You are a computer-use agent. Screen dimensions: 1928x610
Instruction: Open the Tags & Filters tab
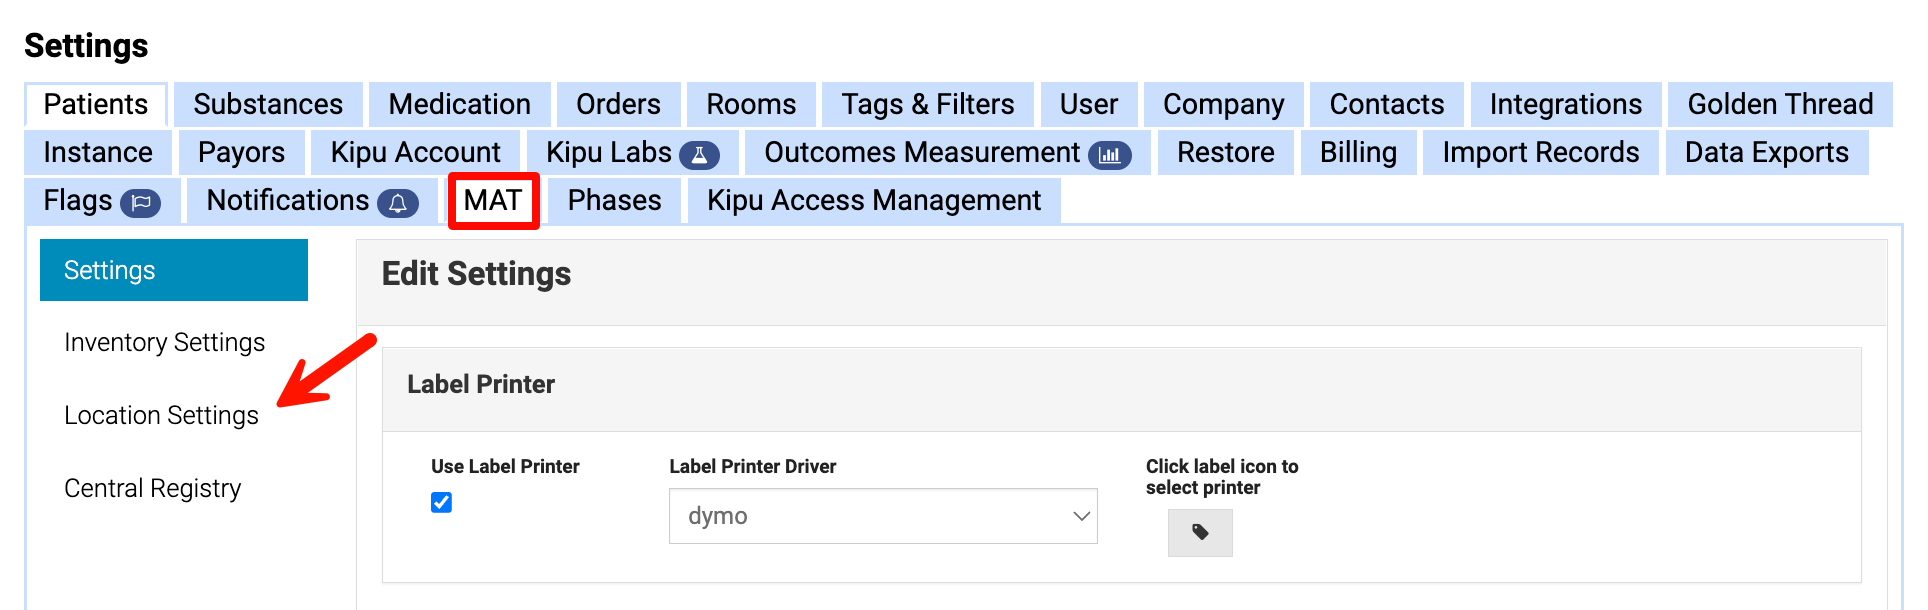pyautogui.click(x=927, y=104)
